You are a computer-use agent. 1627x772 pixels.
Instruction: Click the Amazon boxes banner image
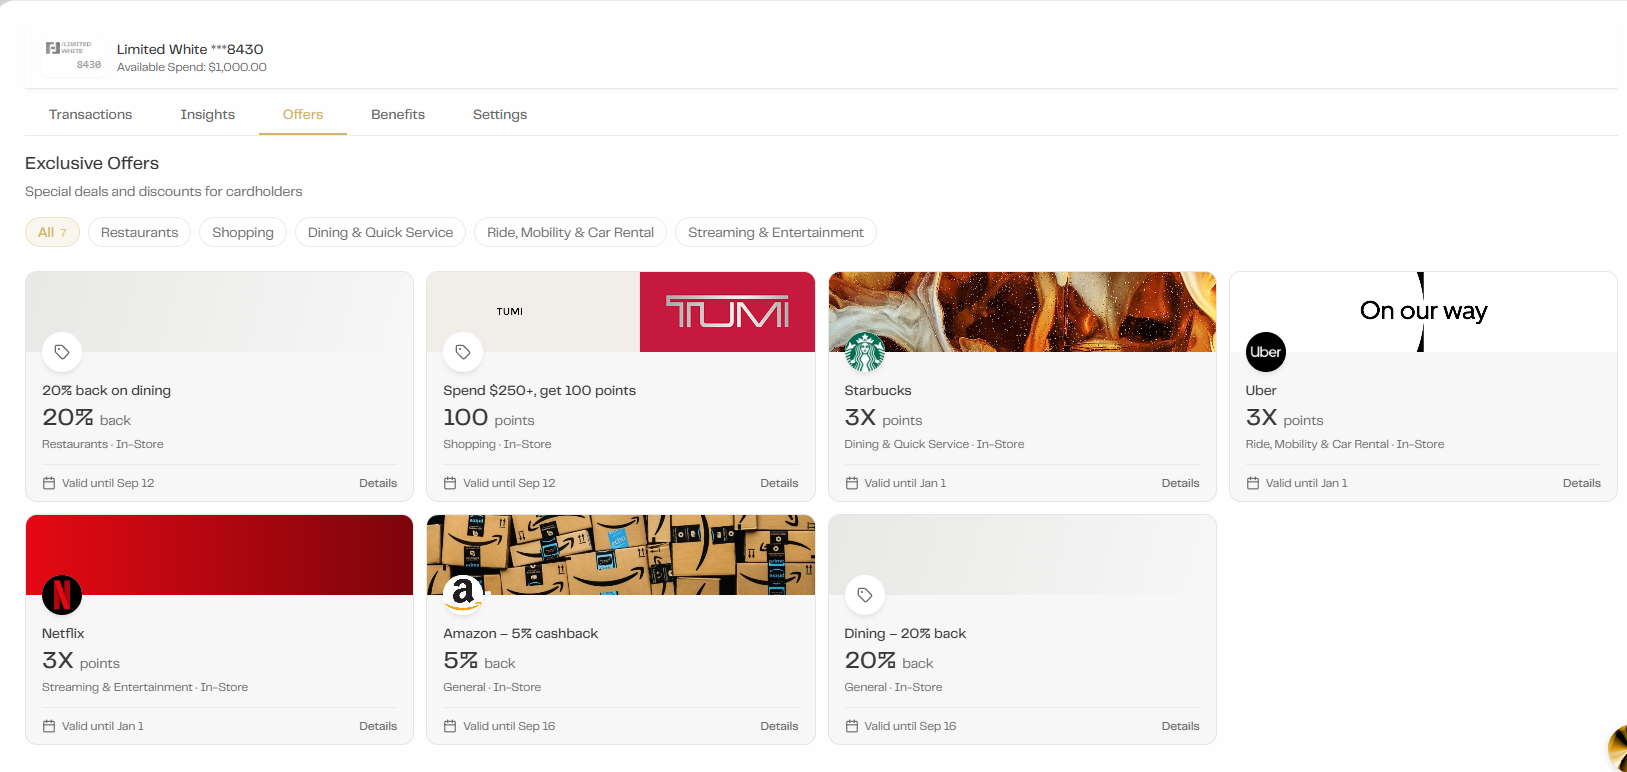(621, 555)
